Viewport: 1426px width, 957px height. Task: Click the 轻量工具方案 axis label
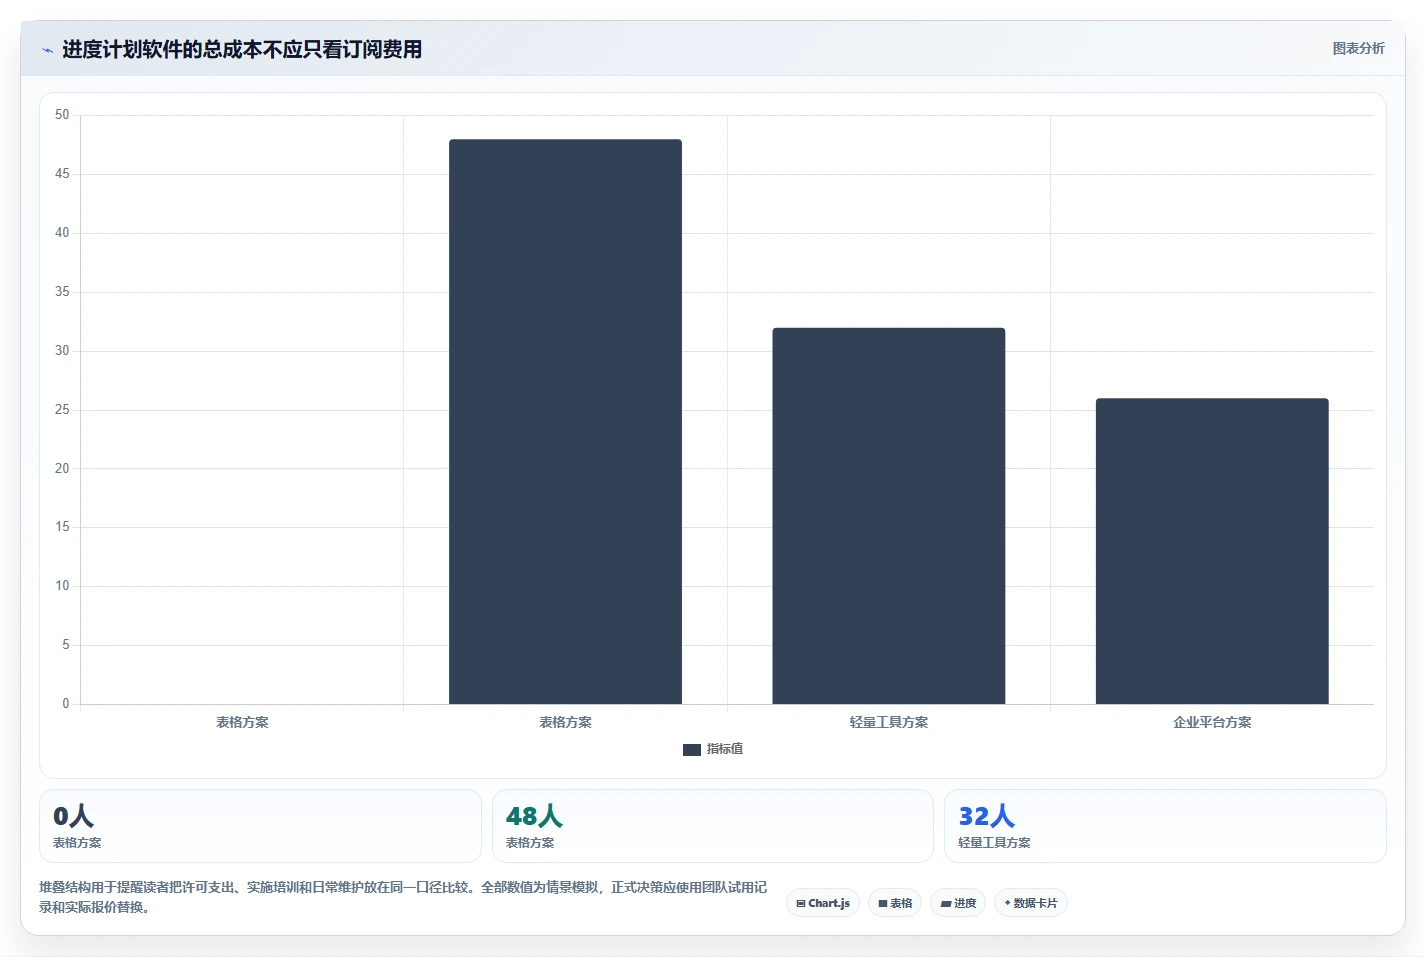click(889, 722)
